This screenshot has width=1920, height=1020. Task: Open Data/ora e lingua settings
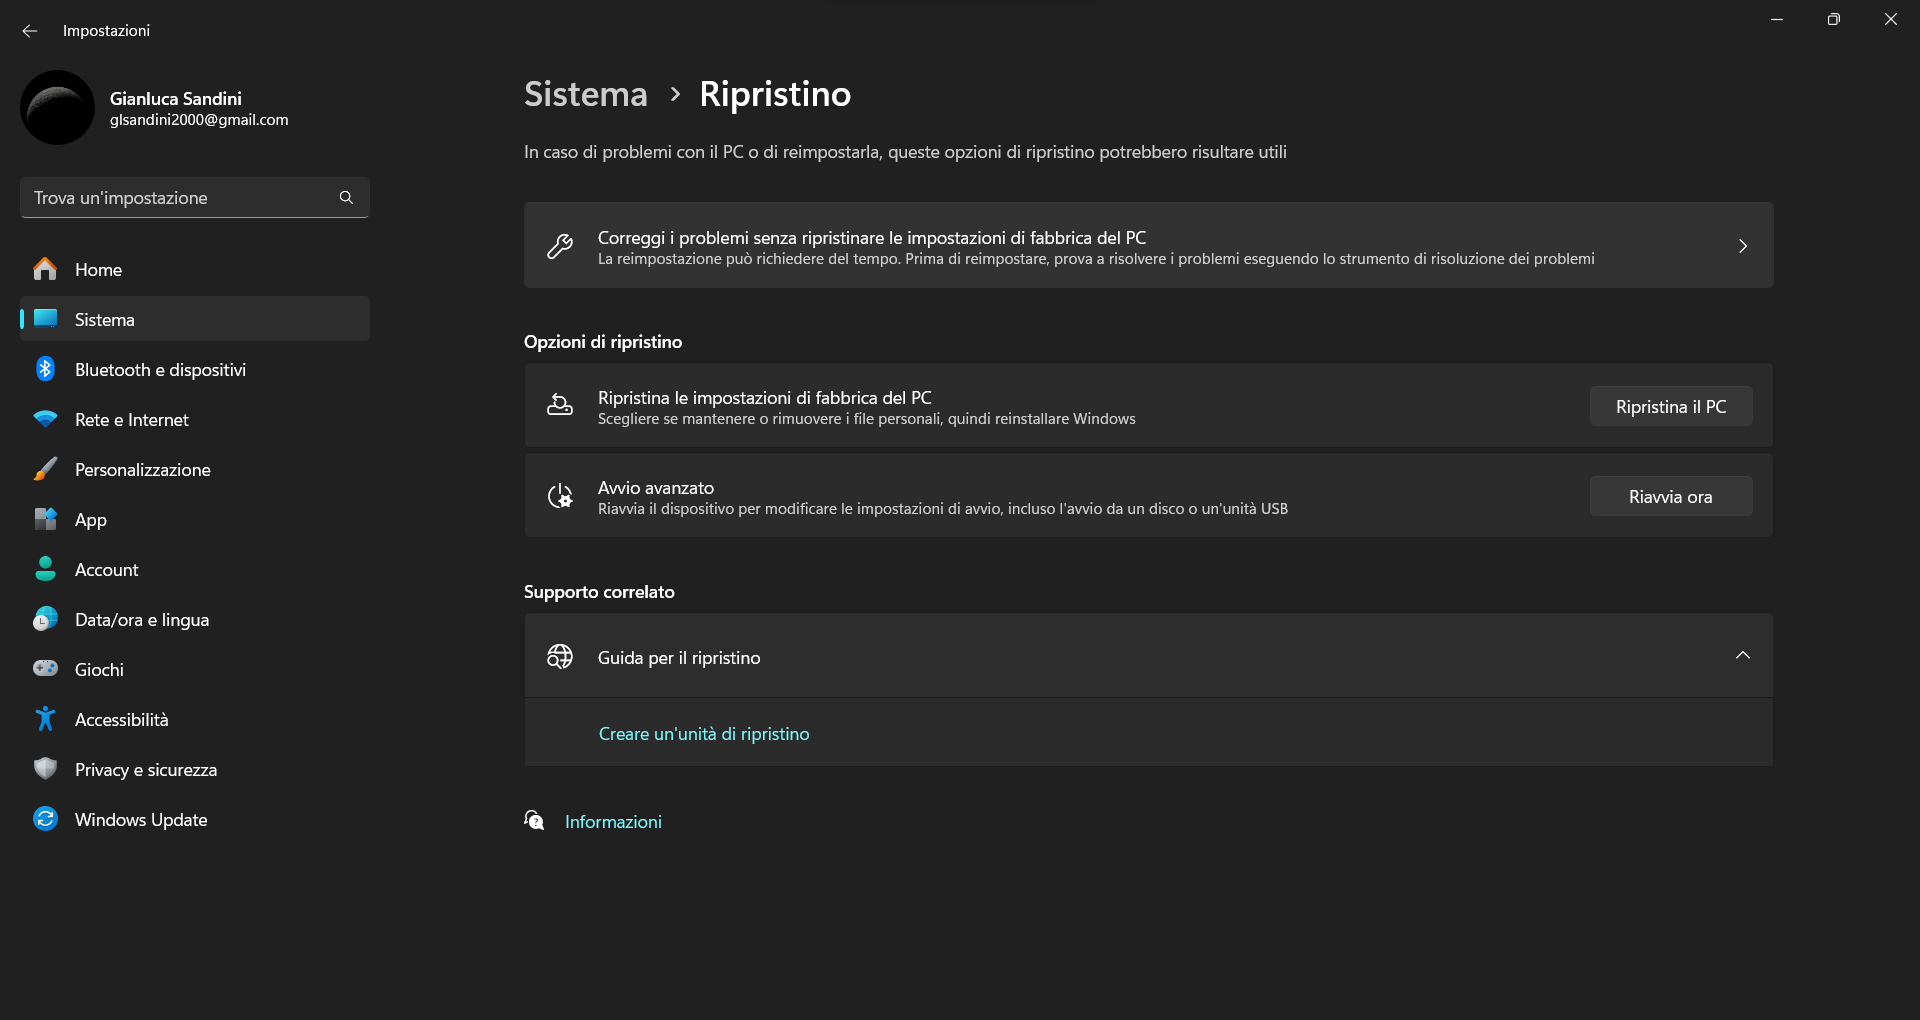[142, 620]
